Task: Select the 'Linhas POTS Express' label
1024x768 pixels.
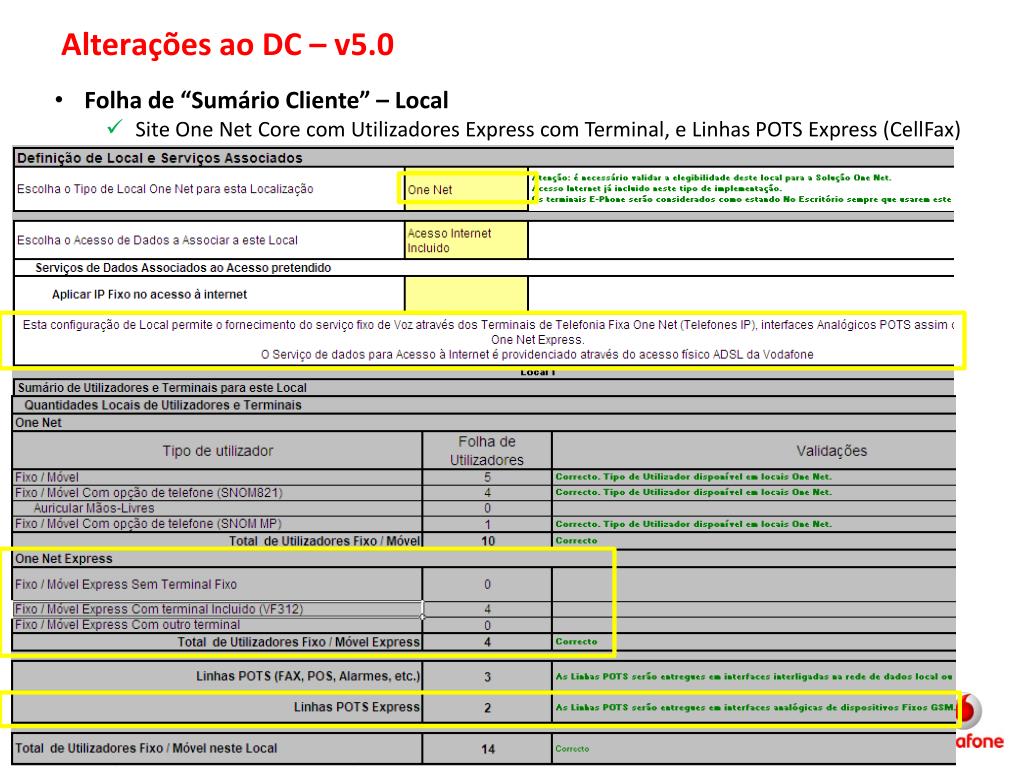Action: click(357, 707)
